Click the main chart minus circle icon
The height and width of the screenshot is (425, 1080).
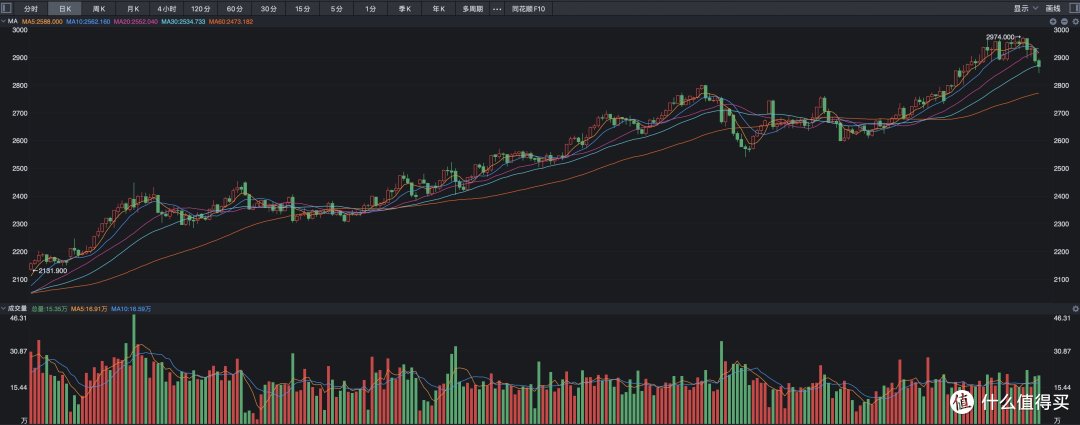click(1063, 22)
